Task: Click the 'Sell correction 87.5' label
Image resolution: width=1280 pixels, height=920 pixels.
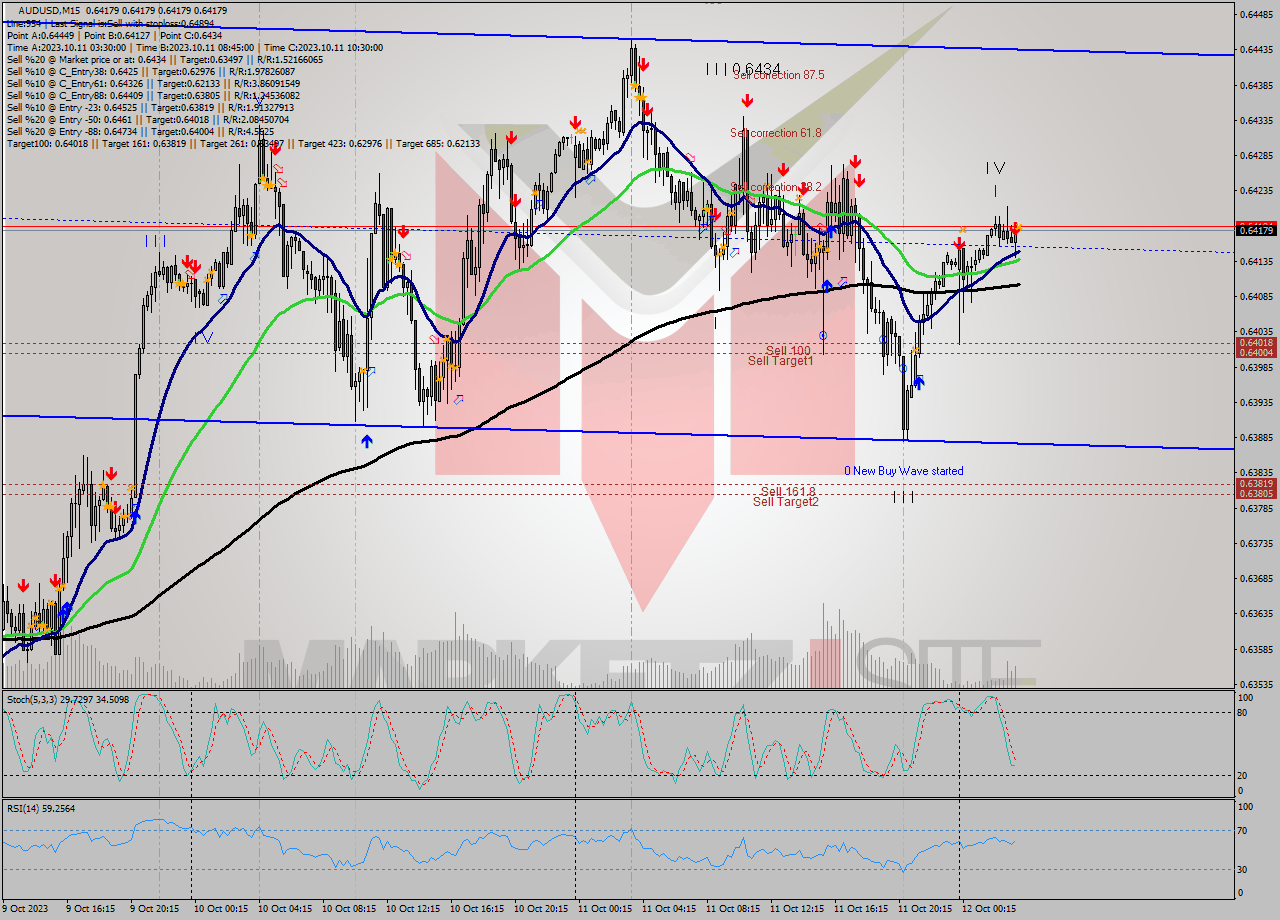Action: (x=780, y=75)
